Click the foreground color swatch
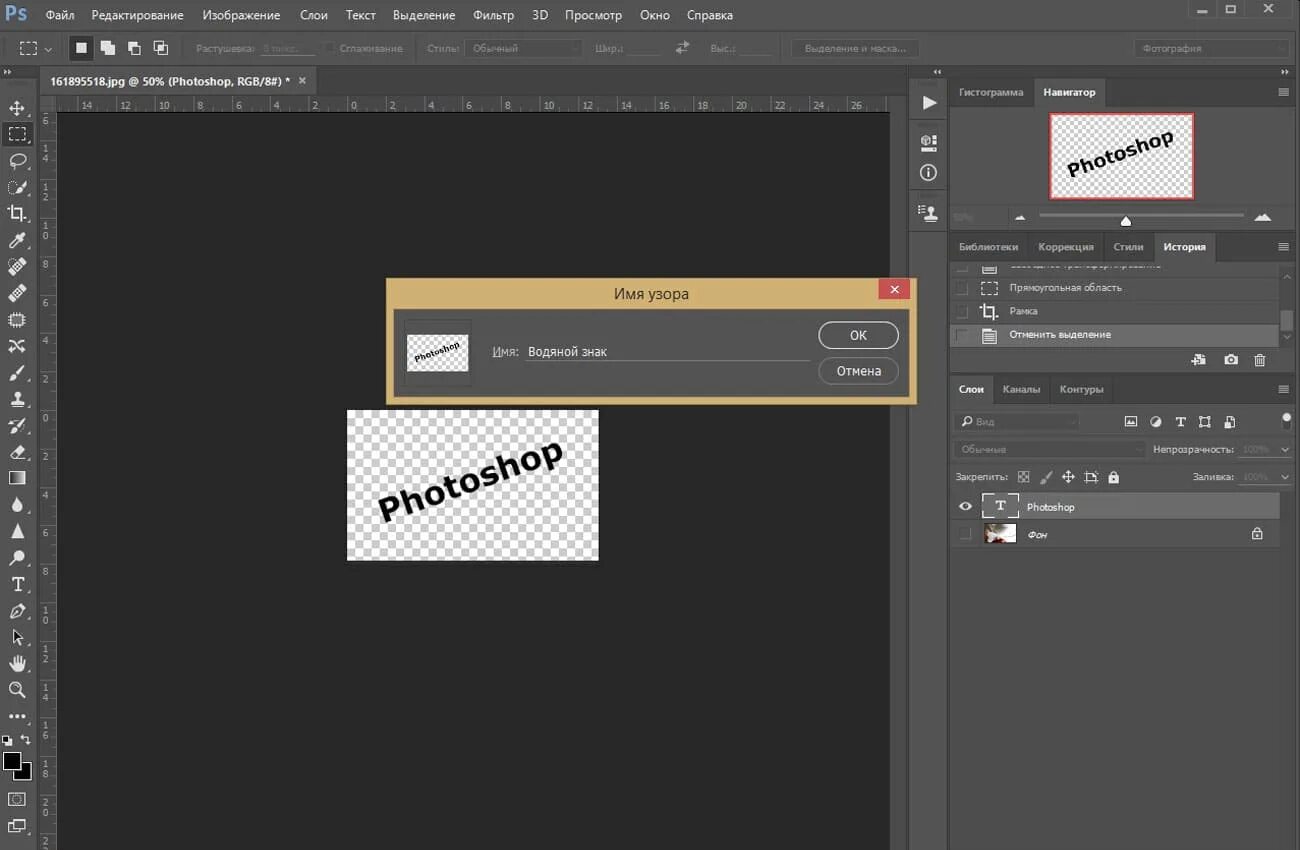1300x850 pixels. [12, 762]
